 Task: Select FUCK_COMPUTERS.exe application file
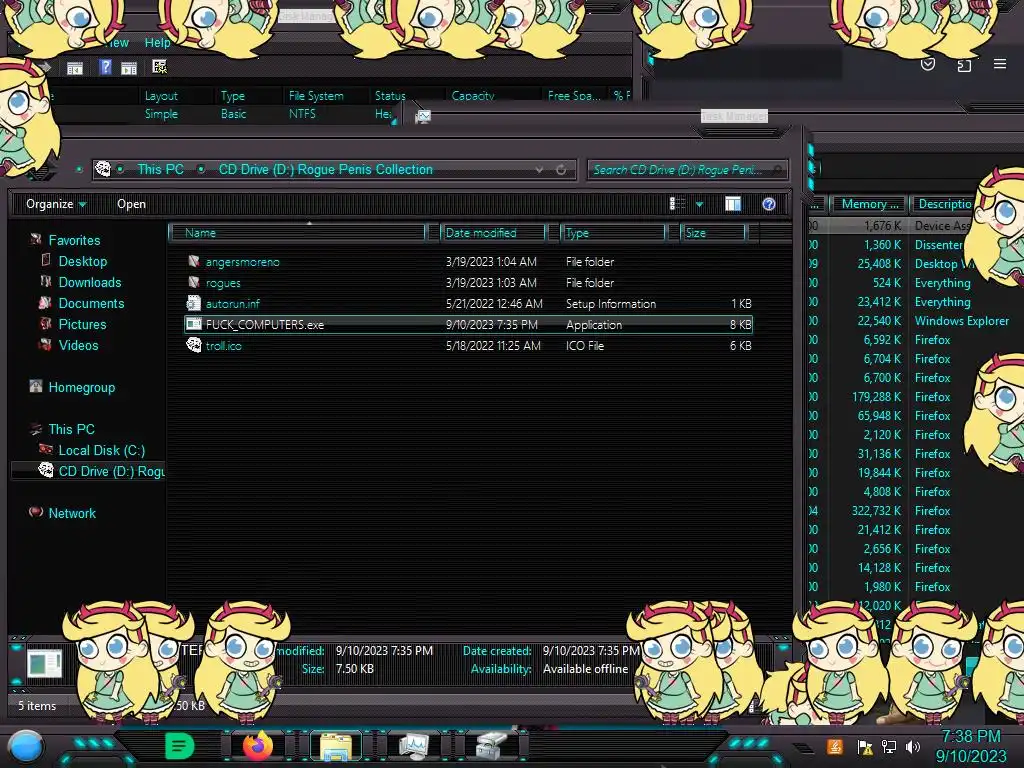click(468, 325)
